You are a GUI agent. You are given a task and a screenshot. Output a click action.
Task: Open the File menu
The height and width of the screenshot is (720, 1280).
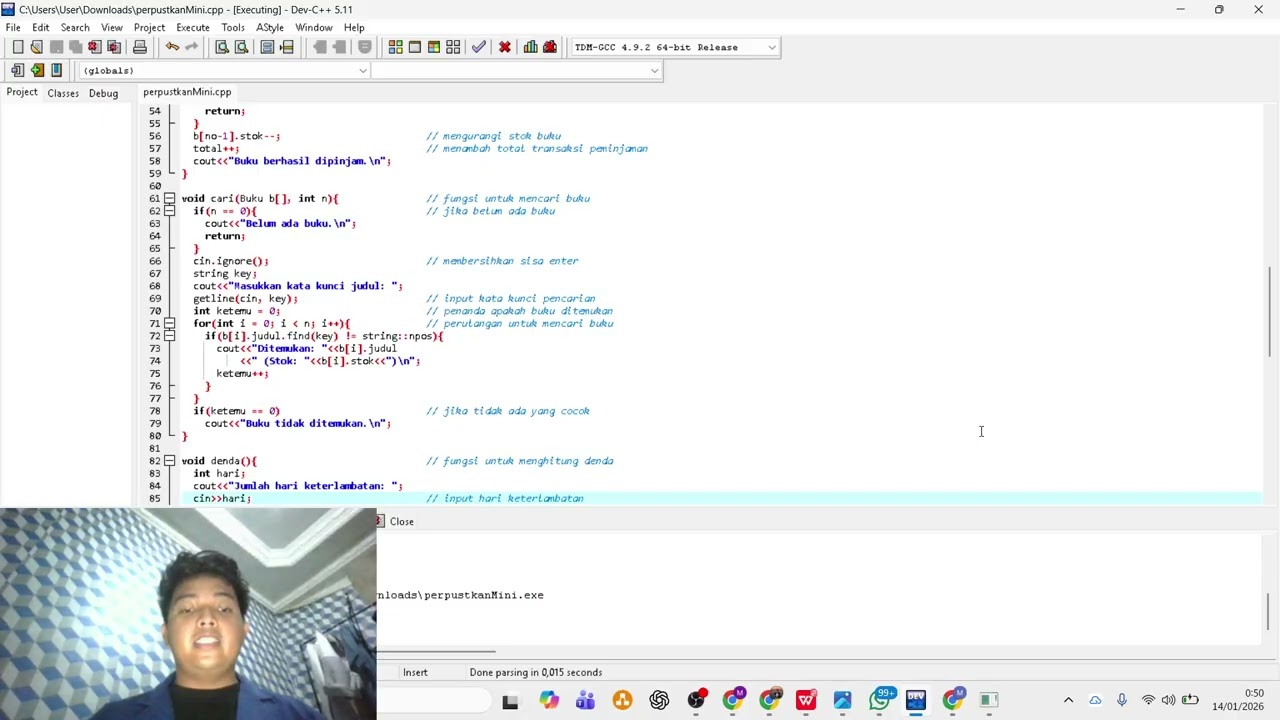coord(13,27)
